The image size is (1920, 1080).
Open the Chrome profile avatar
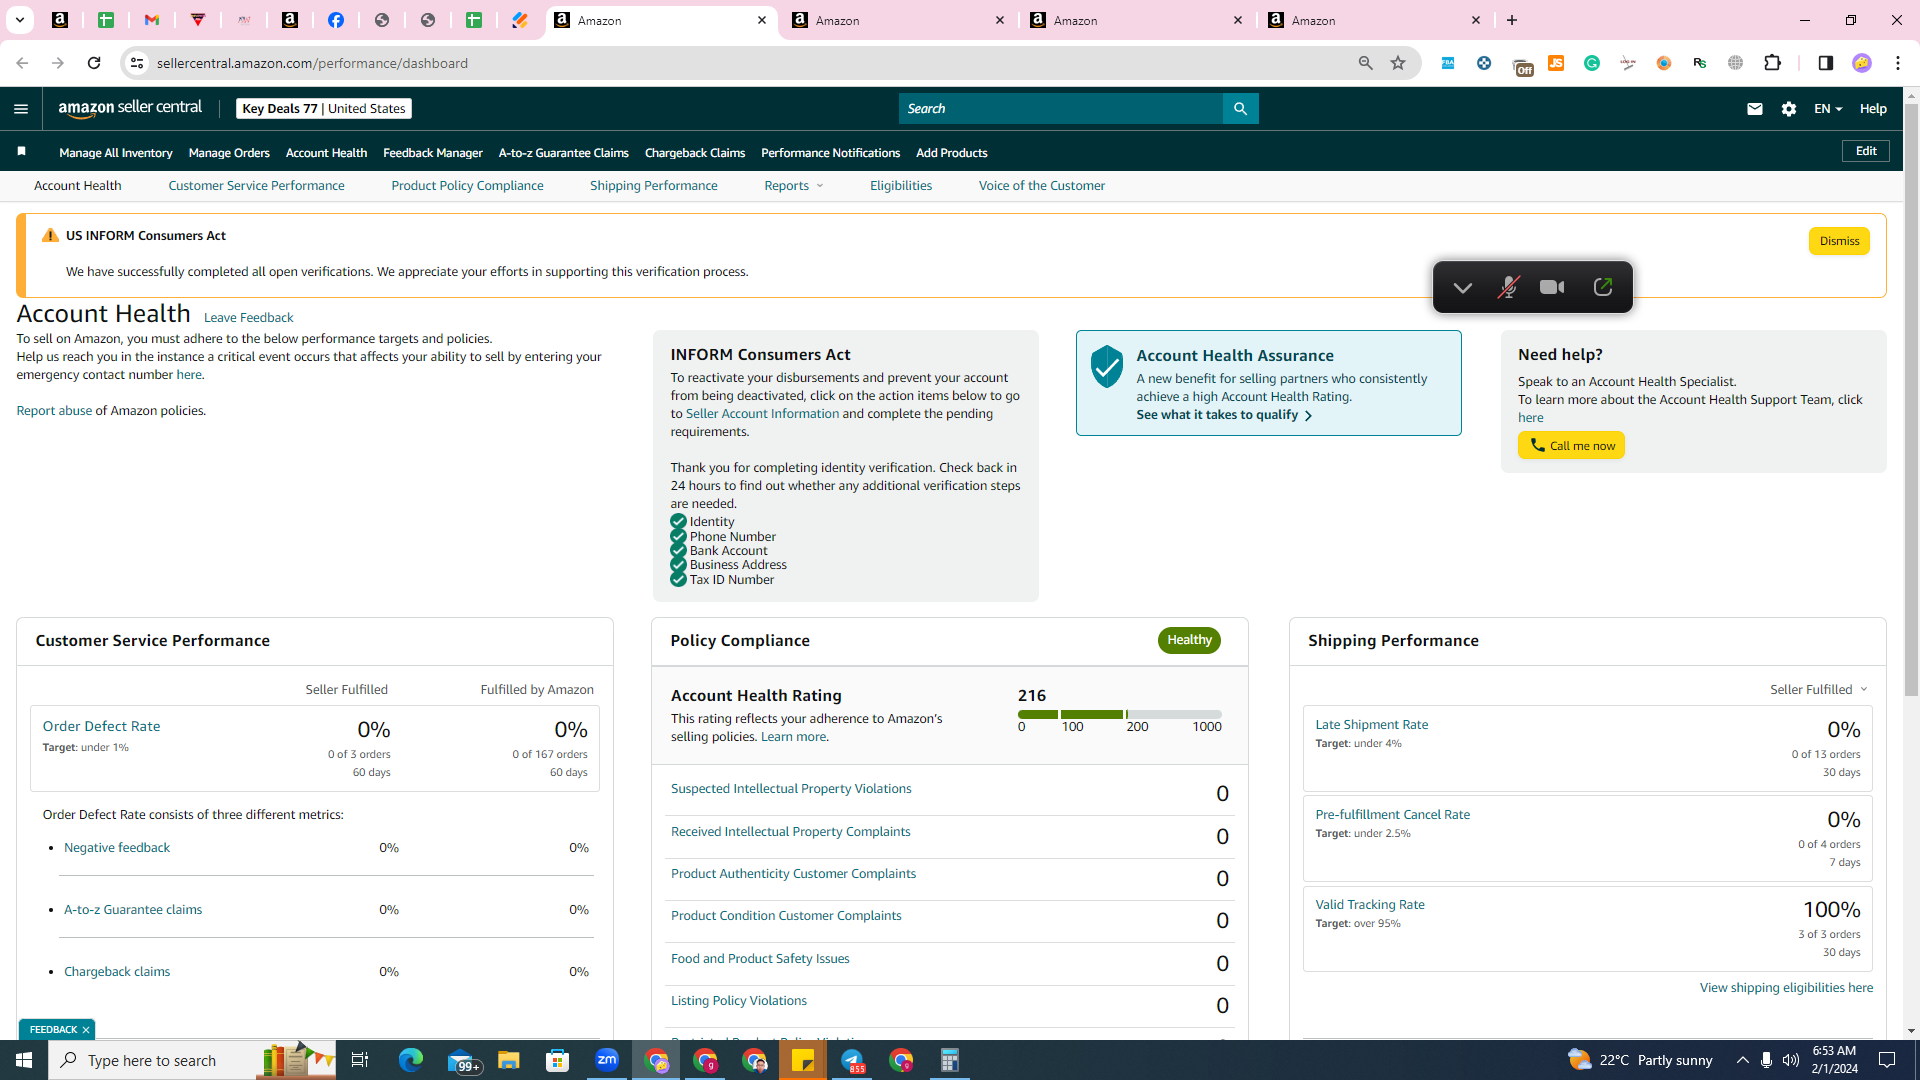pyautogui.click(x=1862, y=63)
